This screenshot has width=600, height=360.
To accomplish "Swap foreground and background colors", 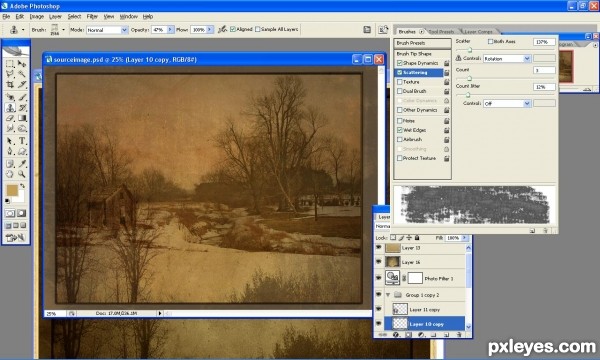I will [x=23, y=186].
